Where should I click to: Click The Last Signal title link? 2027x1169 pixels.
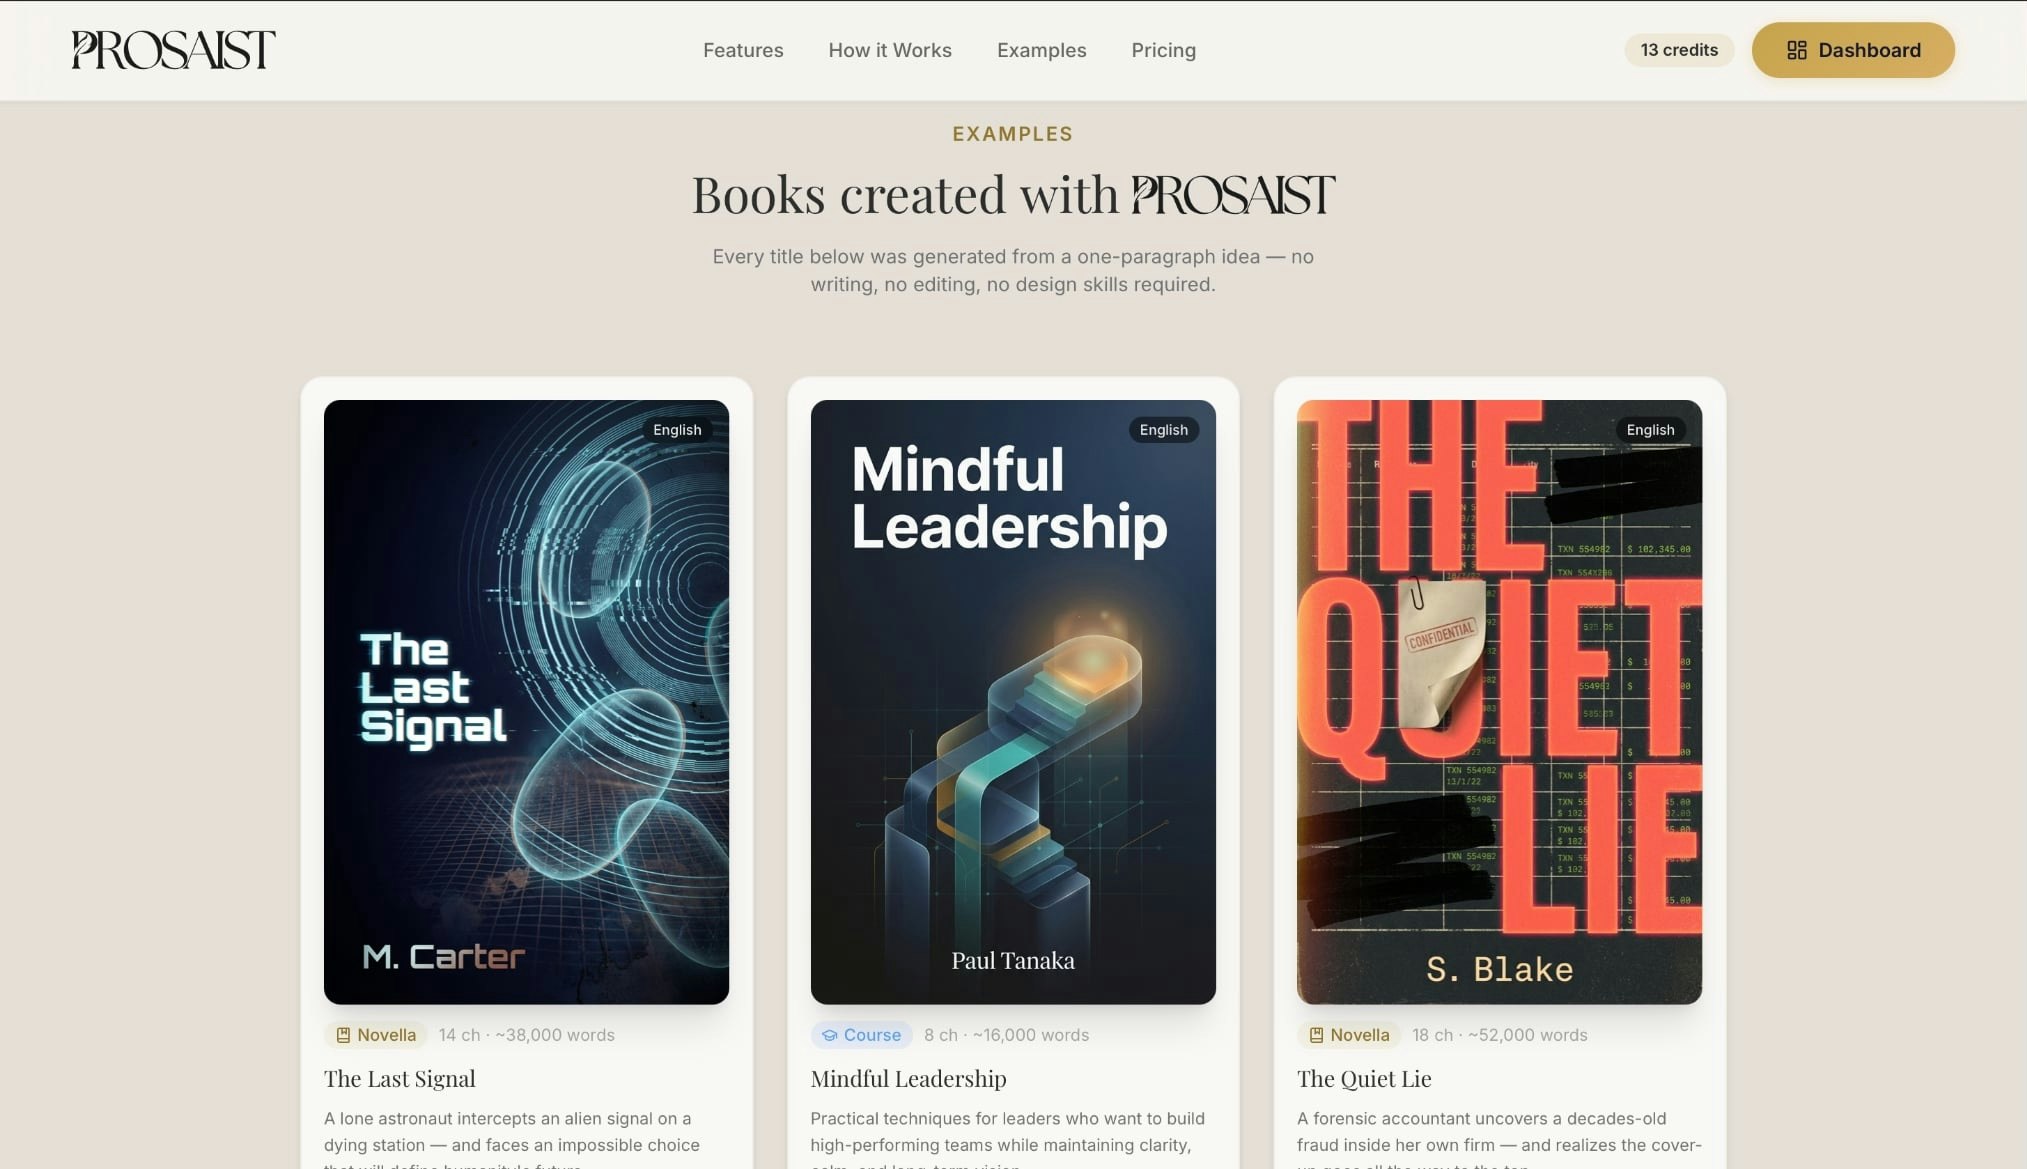click(400, 1079)
